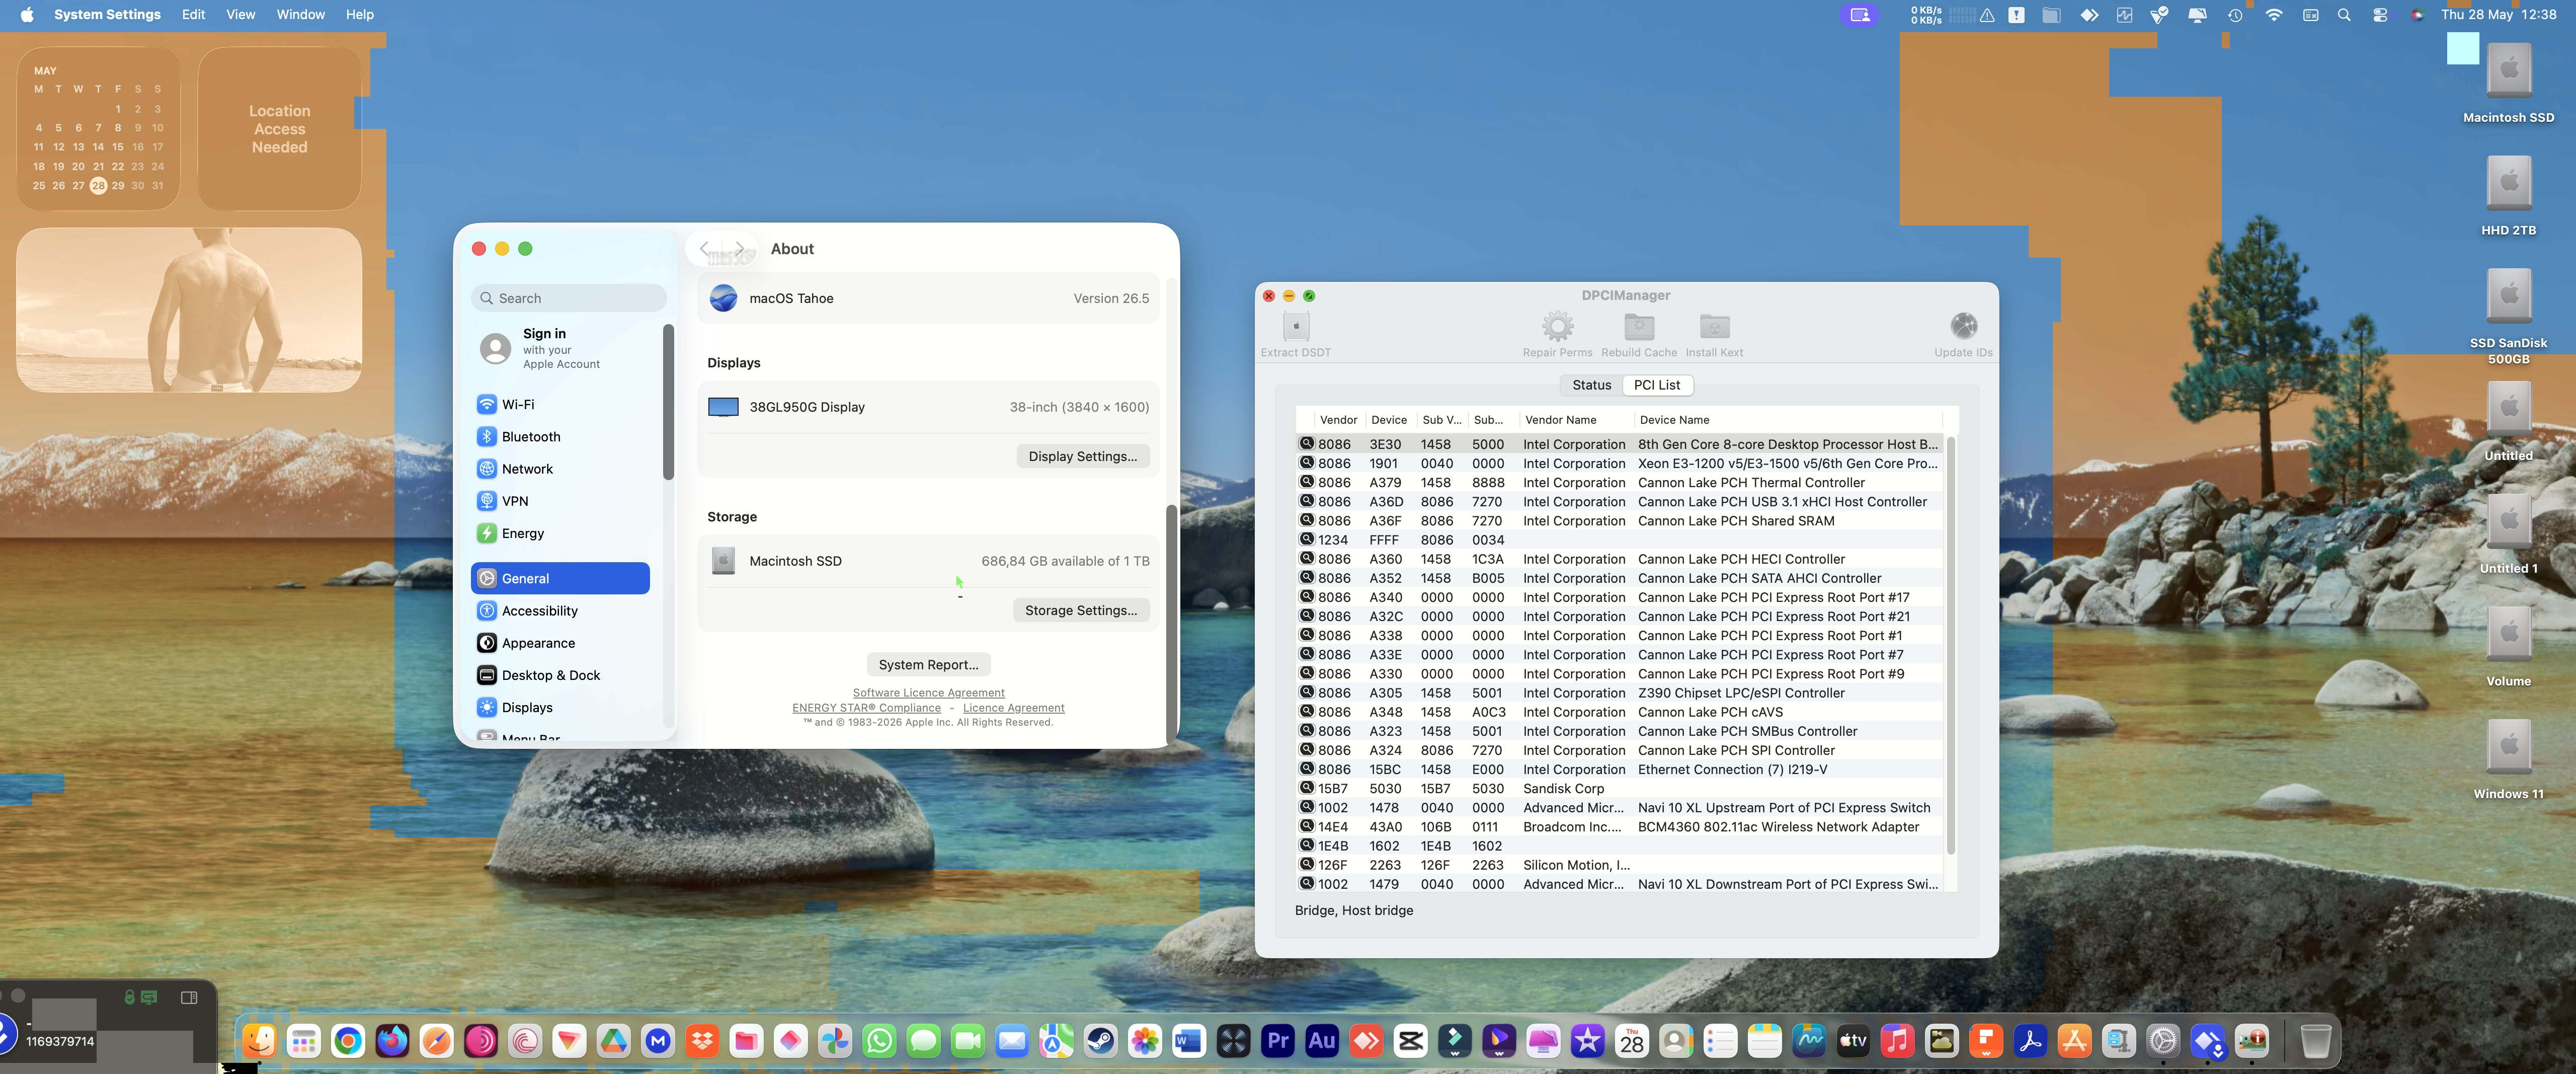Open the View menu
The height and width of the screenshot is (1074, 2576).
(240, 14)
